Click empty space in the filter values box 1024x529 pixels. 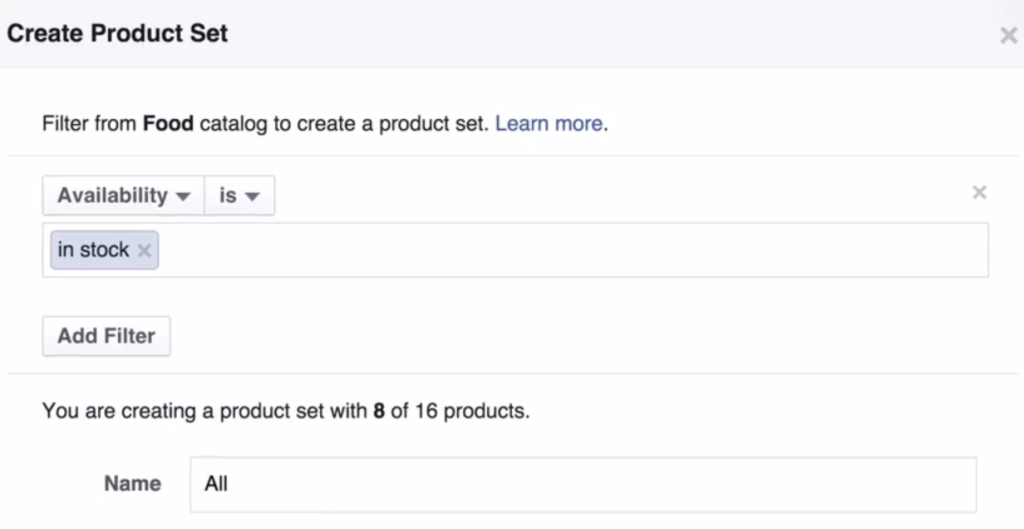(570, 250)
